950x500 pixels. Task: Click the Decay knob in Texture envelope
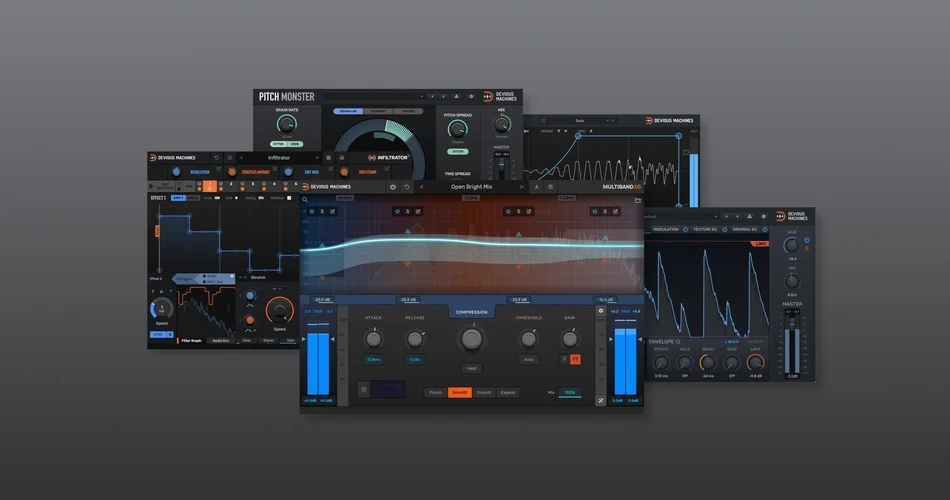[708, 362]
